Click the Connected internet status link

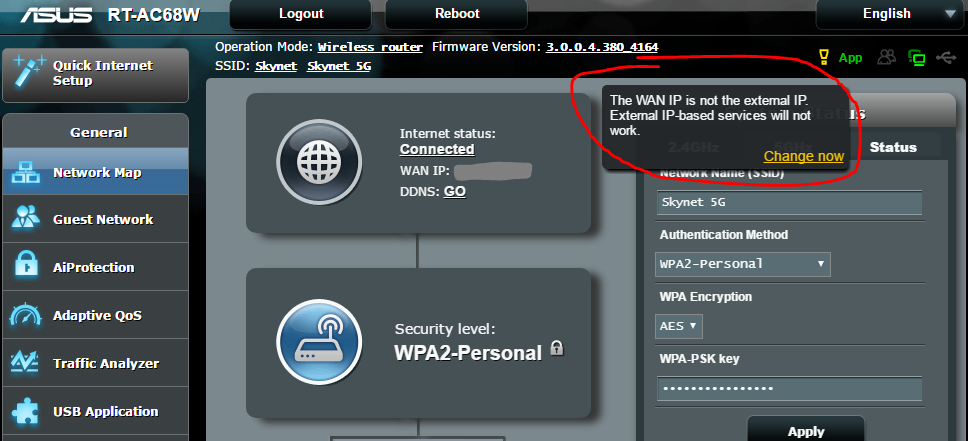[437, 149]
